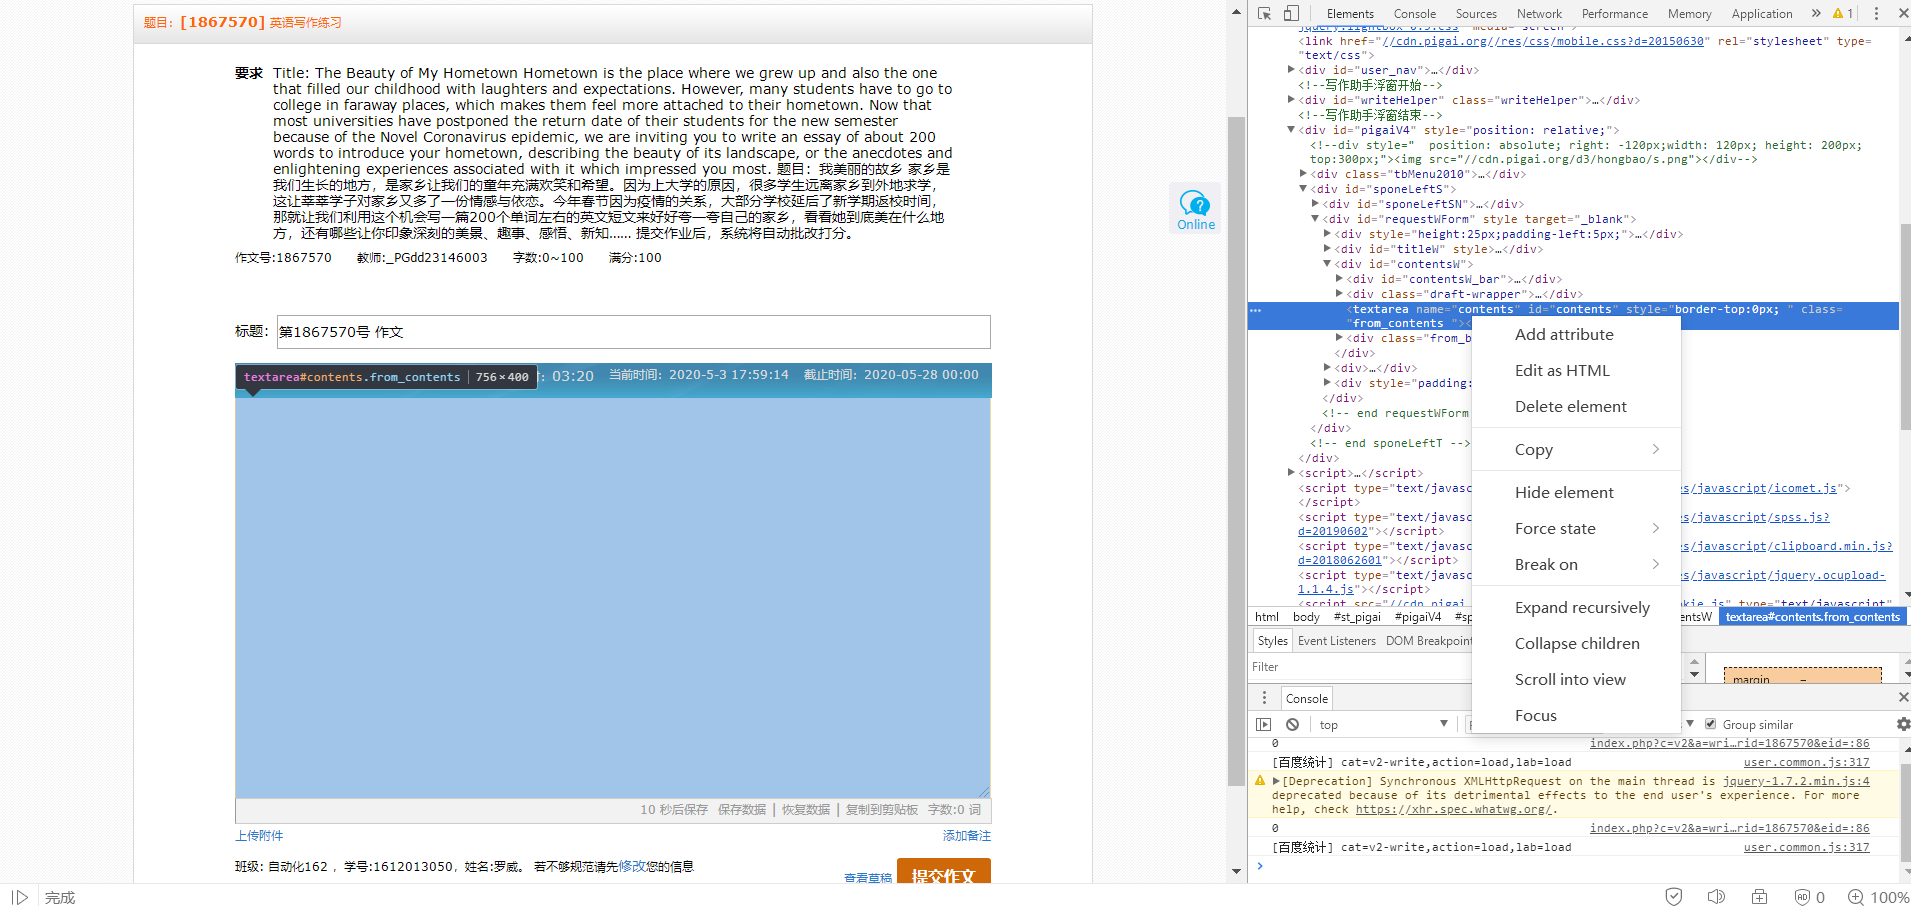The width and height of the screenshot is (1911, 906).
Task: Choose Delete element from context menu
Action: click(1576, 407)
